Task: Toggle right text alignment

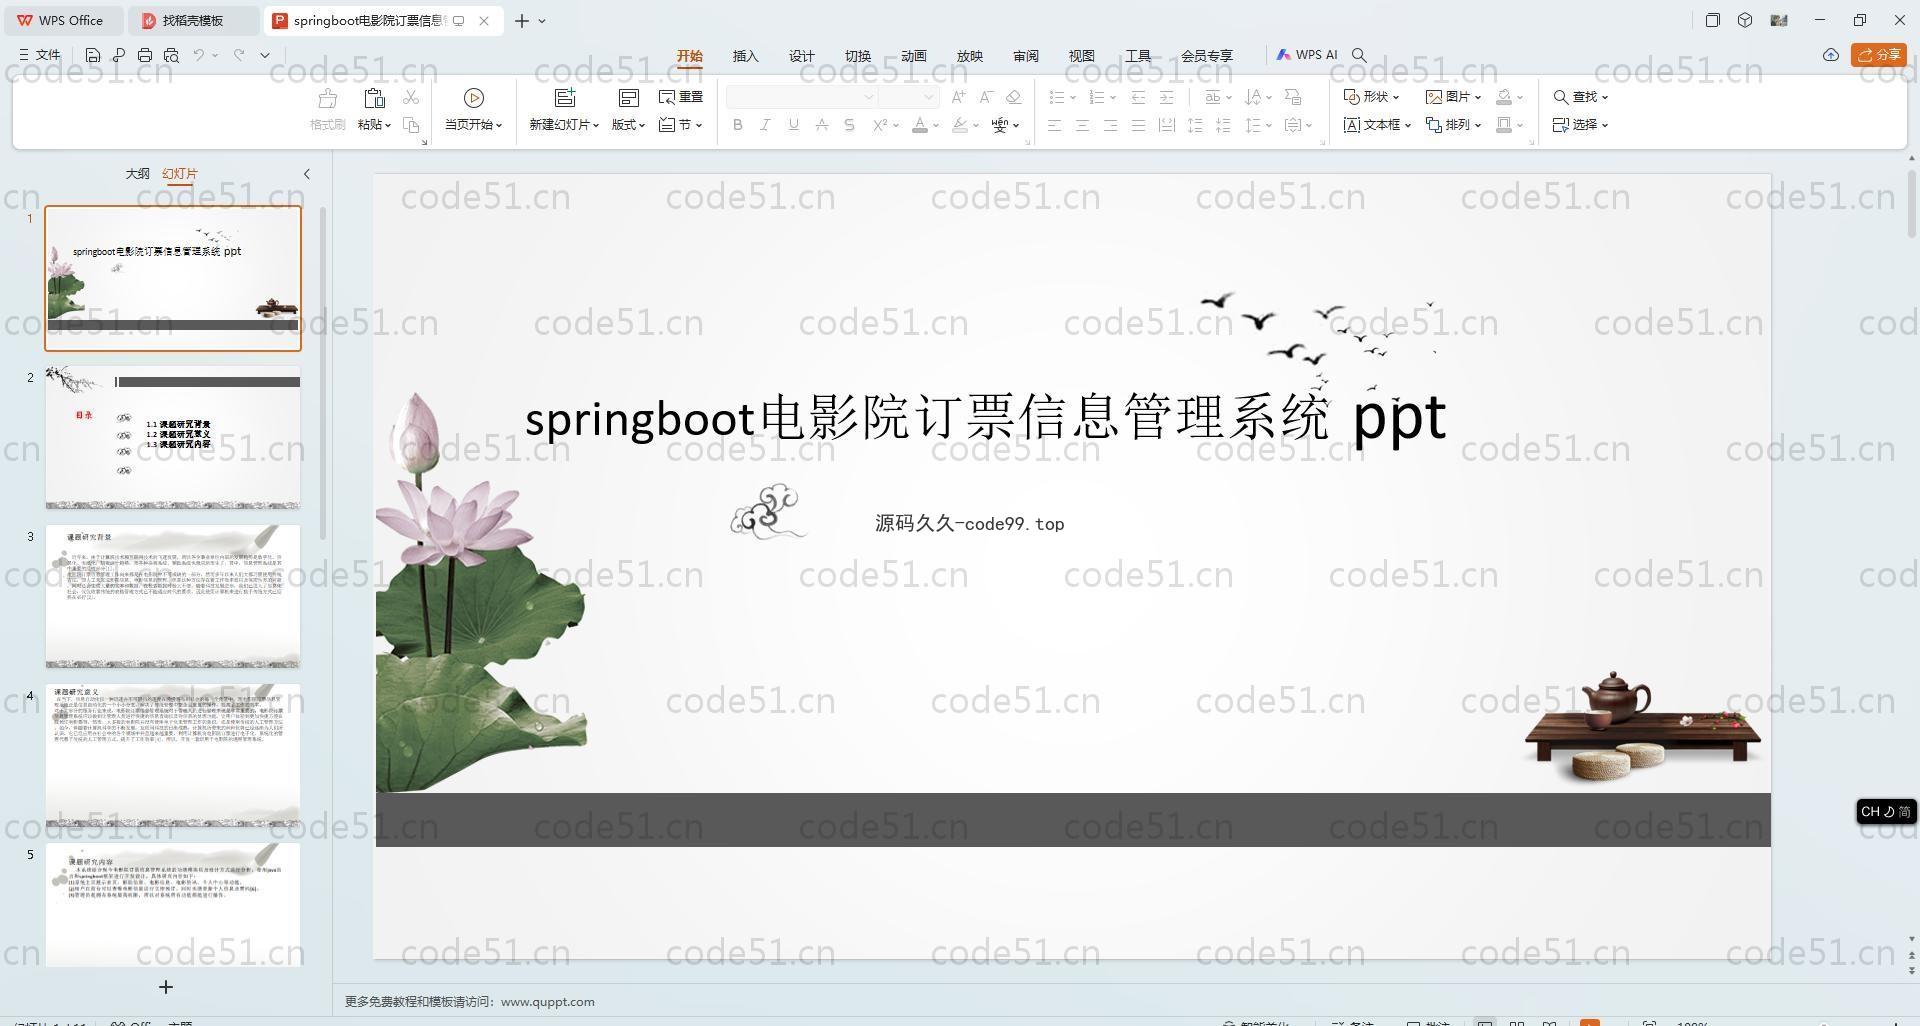Action: tap(1110, 125)
